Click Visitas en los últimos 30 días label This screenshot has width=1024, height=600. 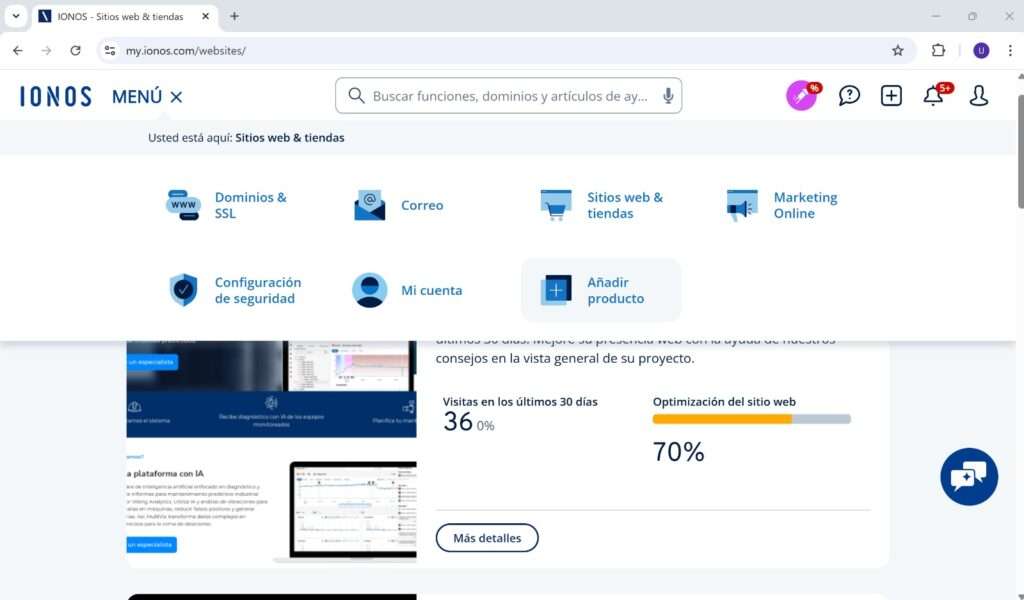click(x=520, y=402)
